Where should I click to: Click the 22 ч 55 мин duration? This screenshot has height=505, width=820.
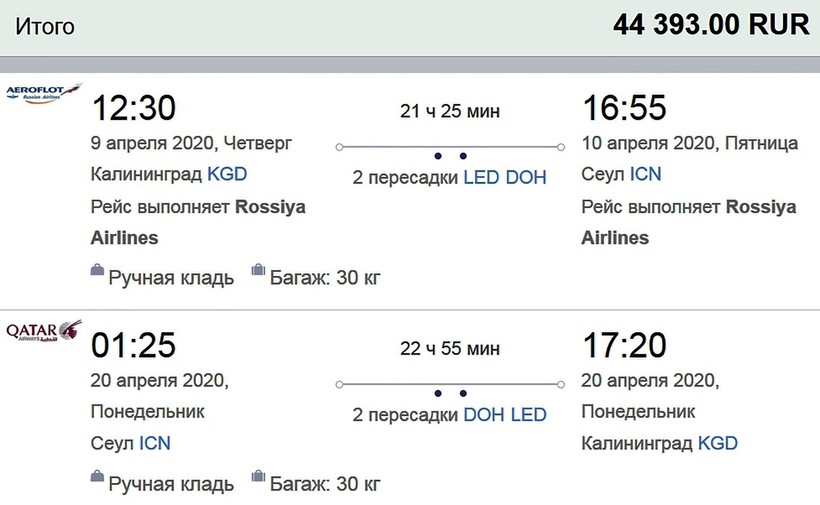coord(449,349)
